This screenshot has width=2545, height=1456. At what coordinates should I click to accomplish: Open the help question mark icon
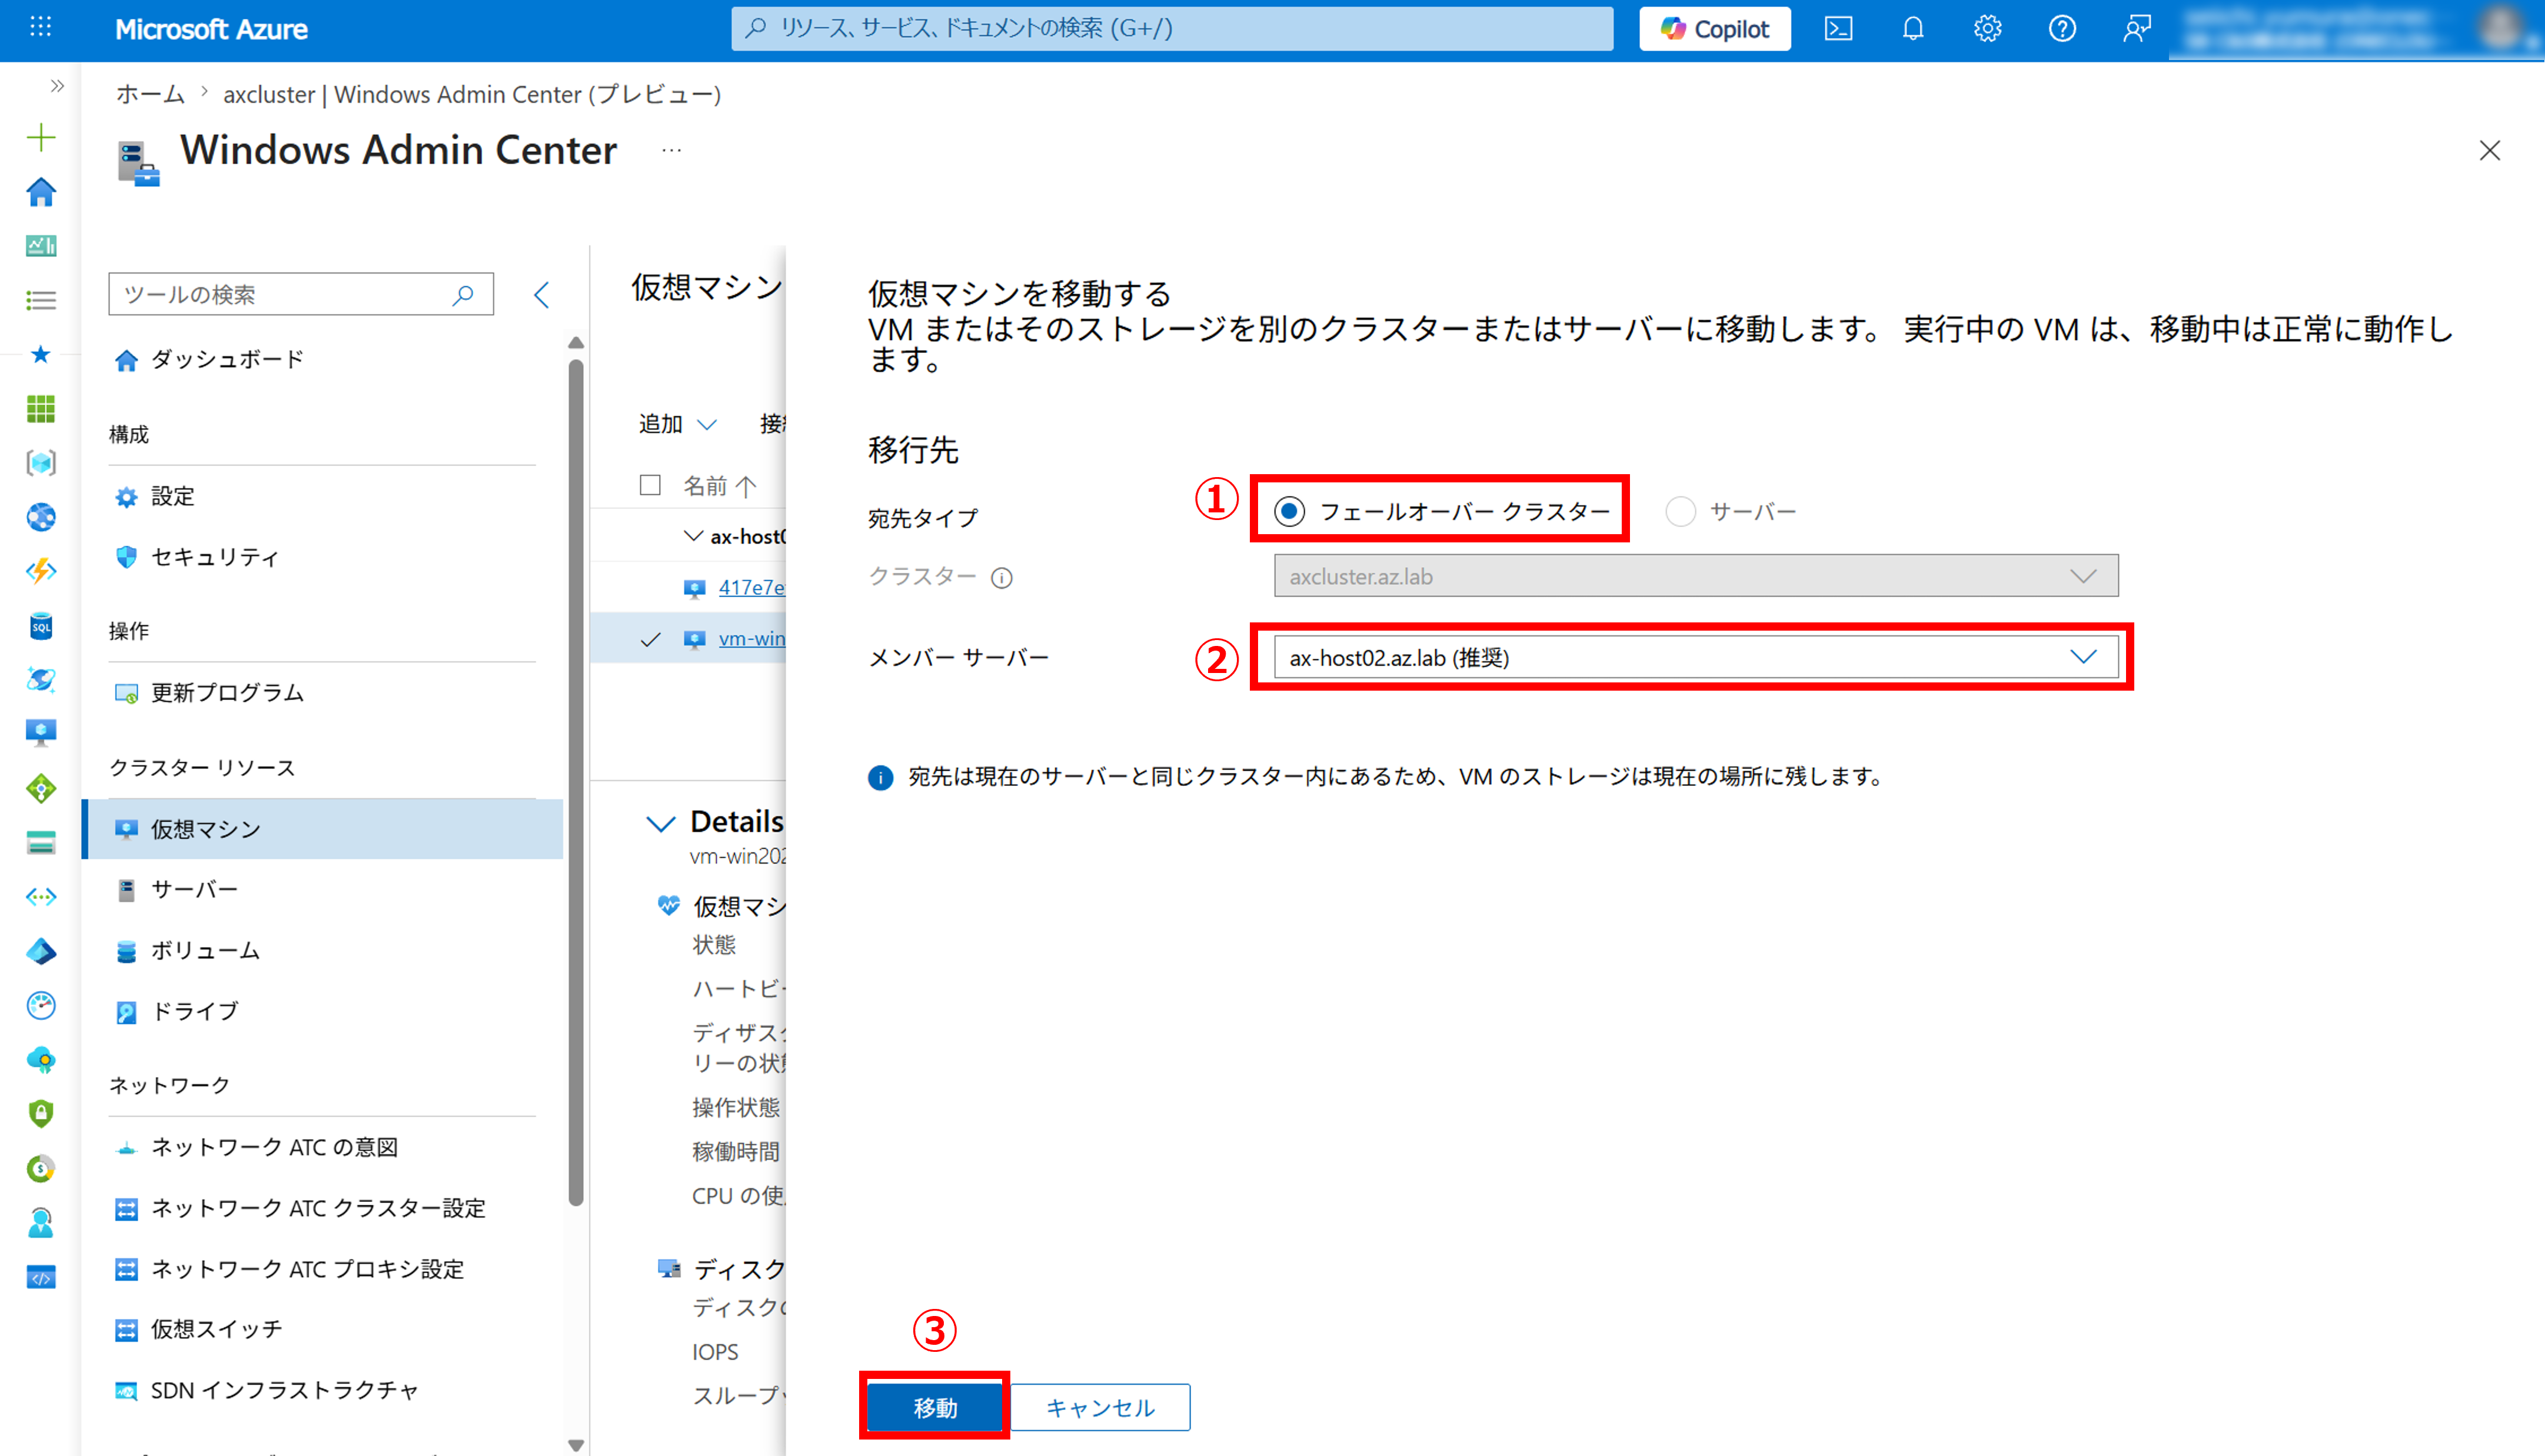click(x=2062, y=29)
